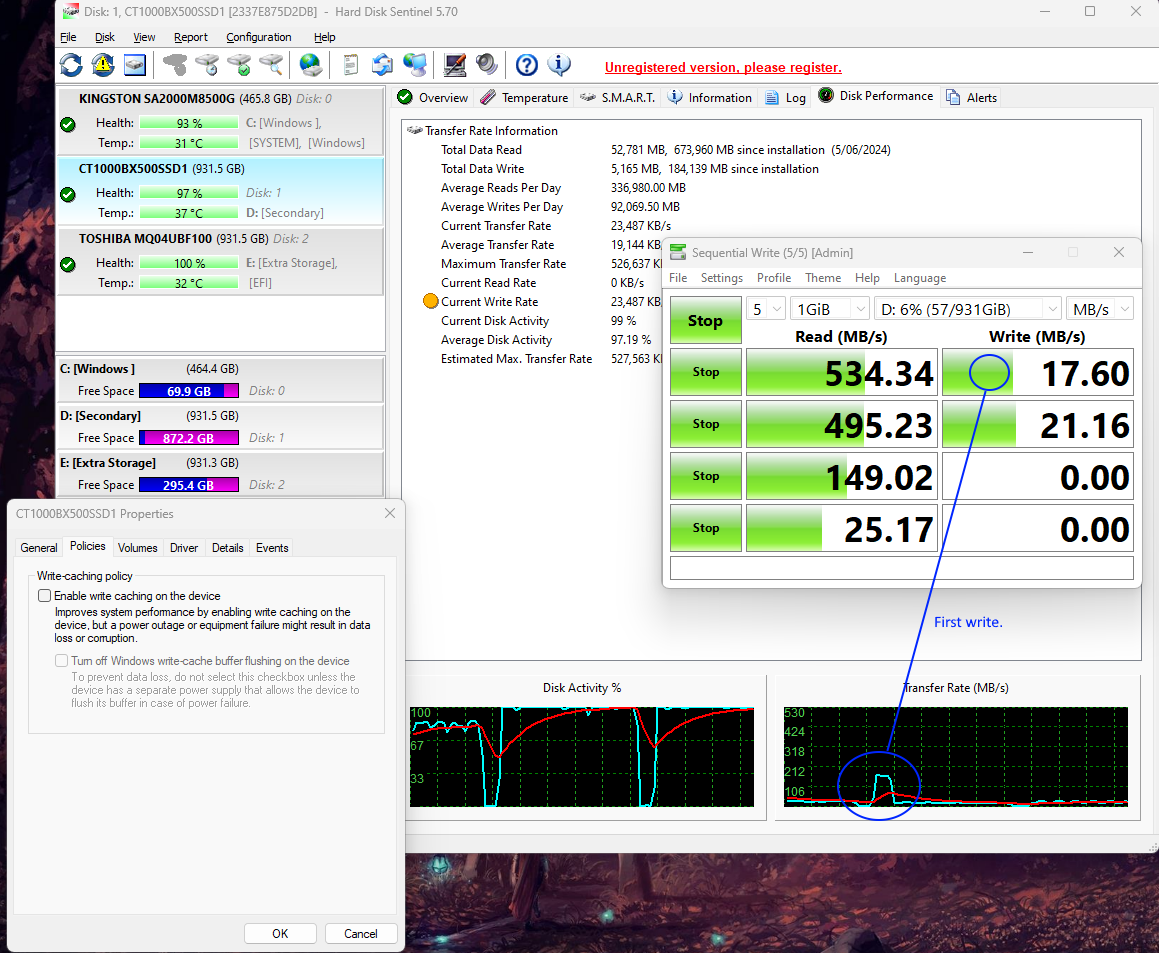Open the test size dropdown showing 1GiB
The height and width of the screenshot is (953, 1159).
coord(829,309)
